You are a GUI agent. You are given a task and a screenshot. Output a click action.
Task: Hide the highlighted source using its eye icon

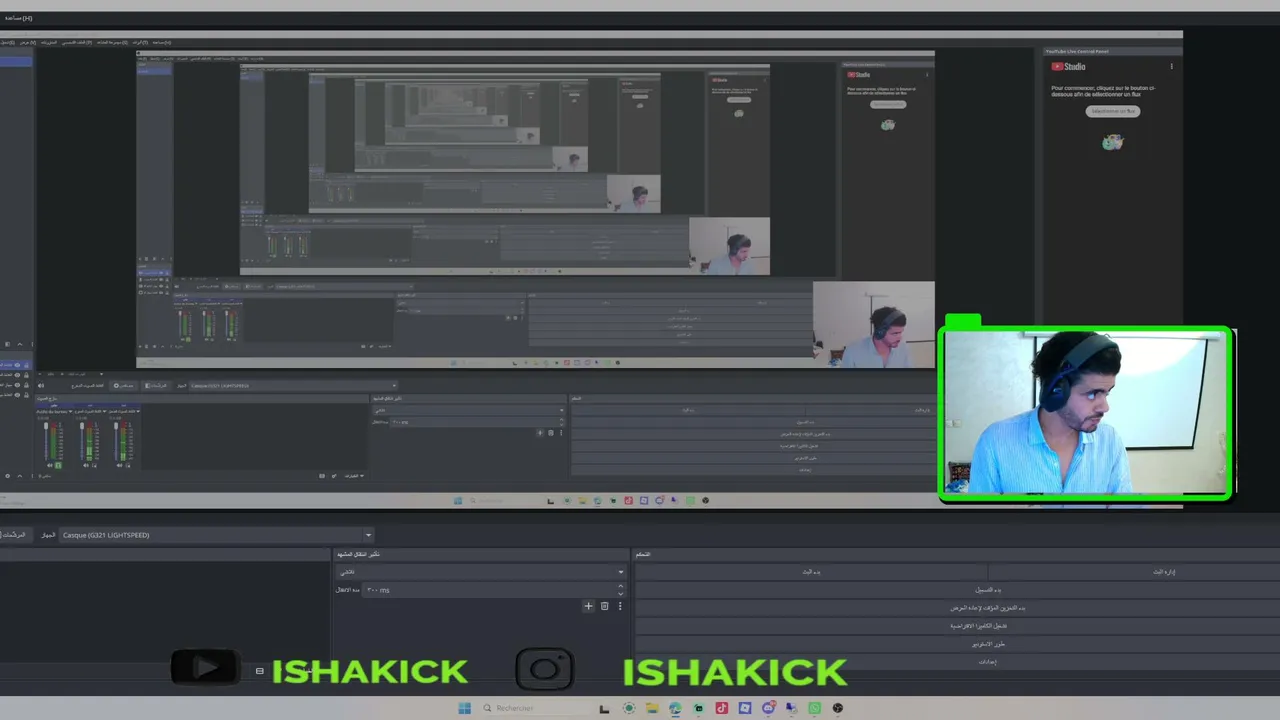pyautogui.click(x=17, y=366)
